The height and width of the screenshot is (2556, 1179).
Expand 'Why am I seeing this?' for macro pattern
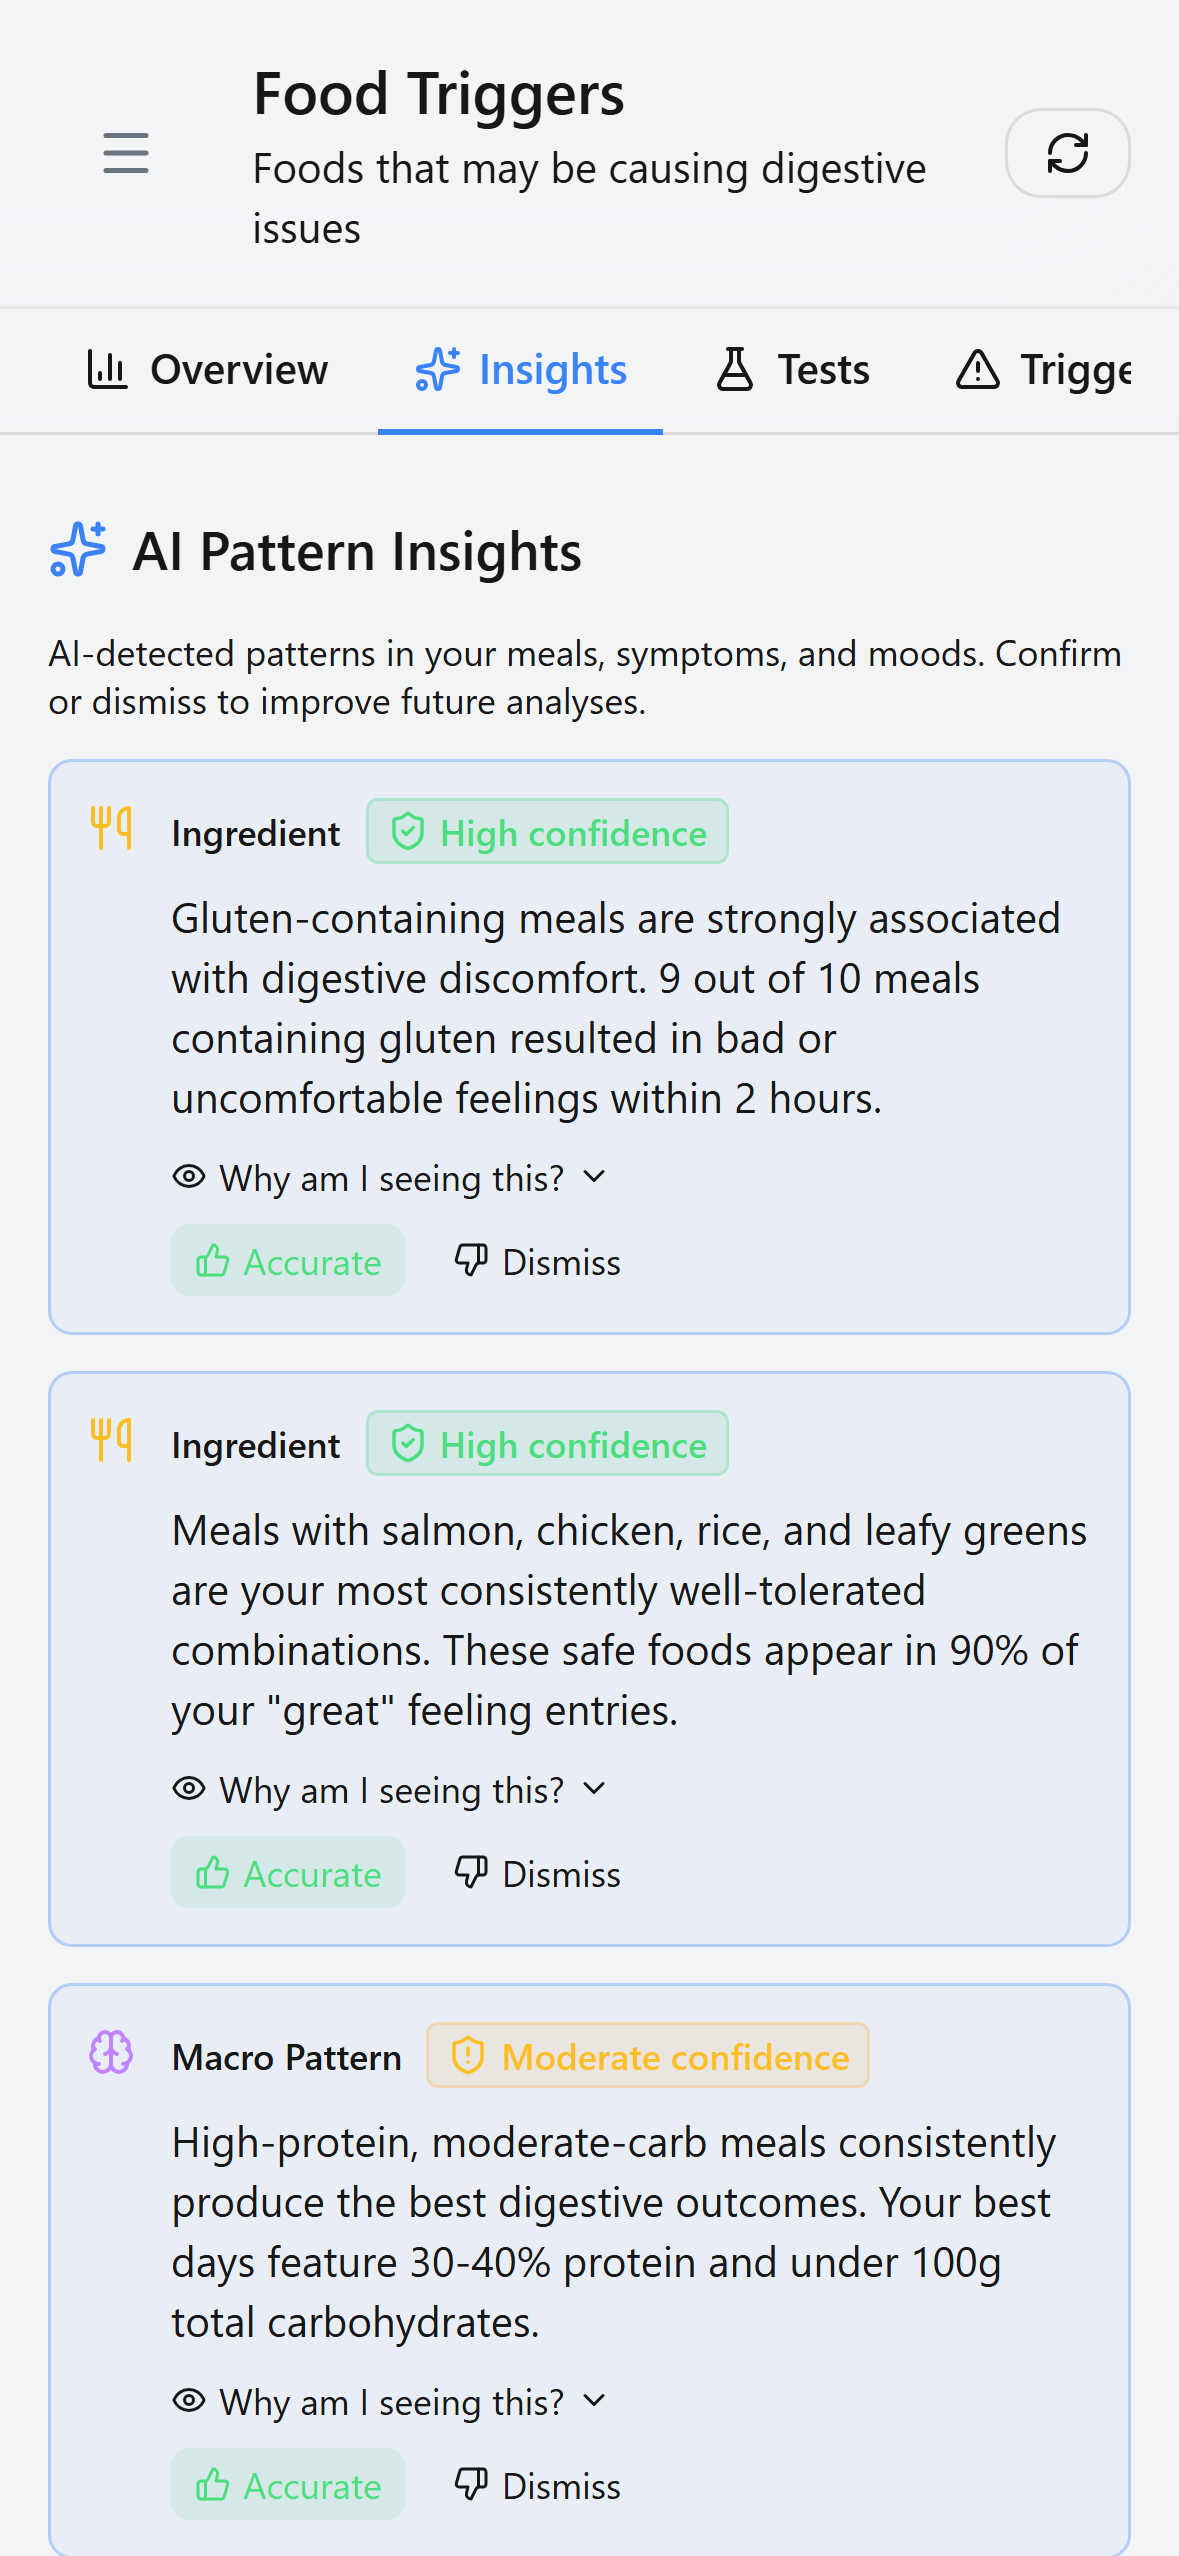390,2402
